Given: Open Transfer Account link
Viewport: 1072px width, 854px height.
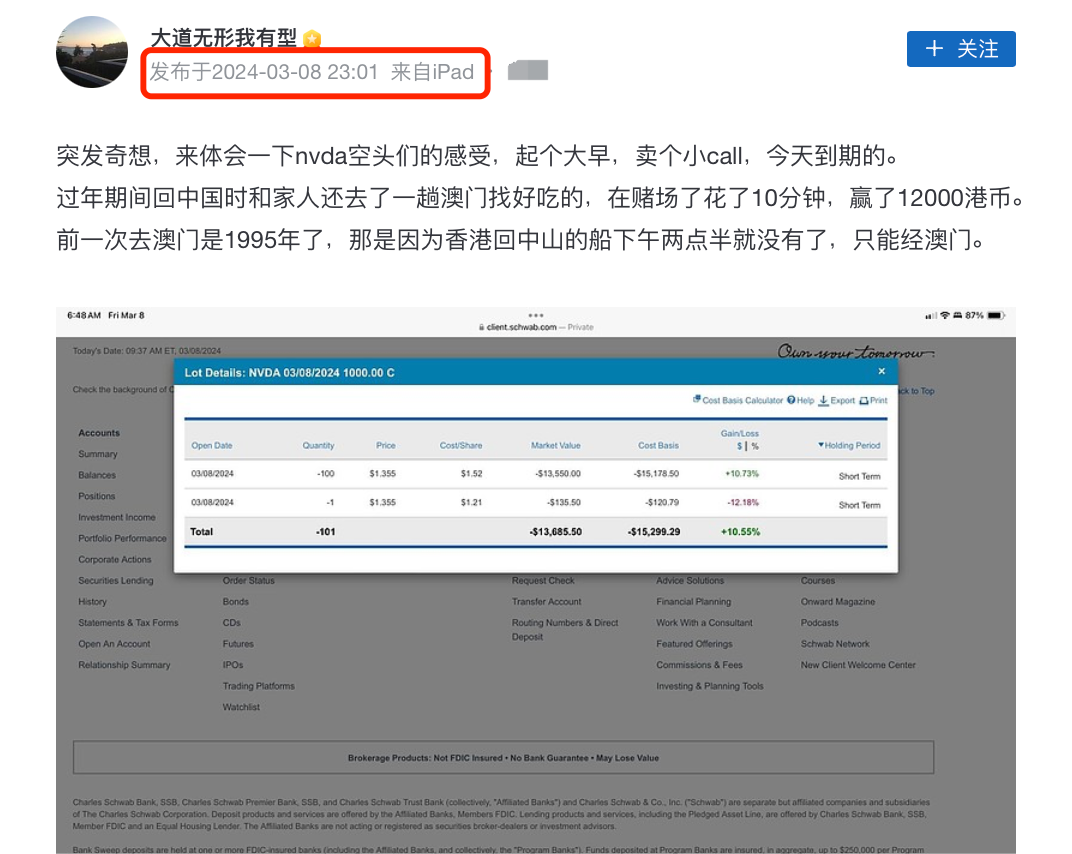Looking at the screenshot, I should (546, 602).
